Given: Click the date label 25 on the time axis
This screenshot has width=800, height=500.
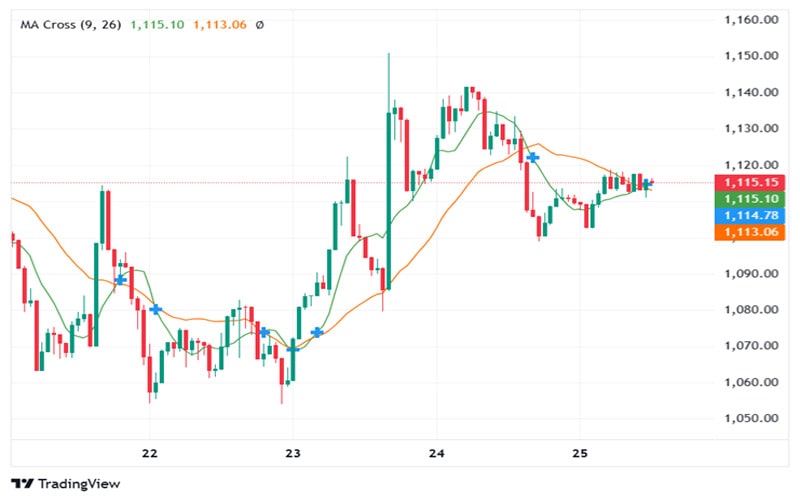Looking at the screenshot, I should click(x=579, y=453).
